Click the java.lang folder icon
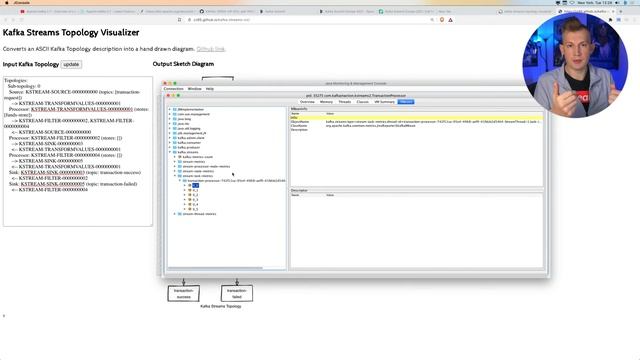 pos(175,119)
